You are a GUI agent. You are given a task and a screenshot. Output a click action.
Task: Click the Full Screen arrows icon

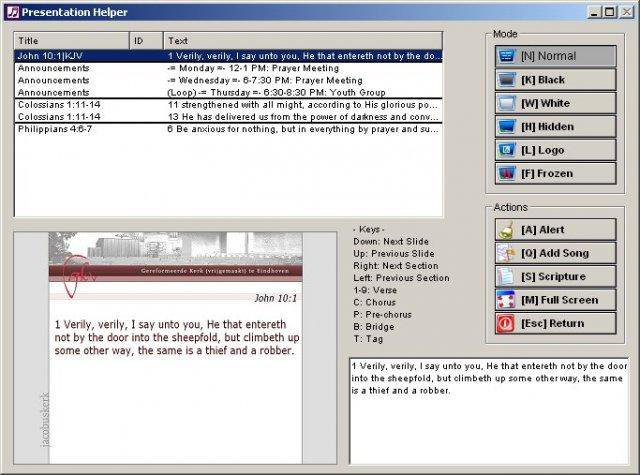click(x=507, y=300)
